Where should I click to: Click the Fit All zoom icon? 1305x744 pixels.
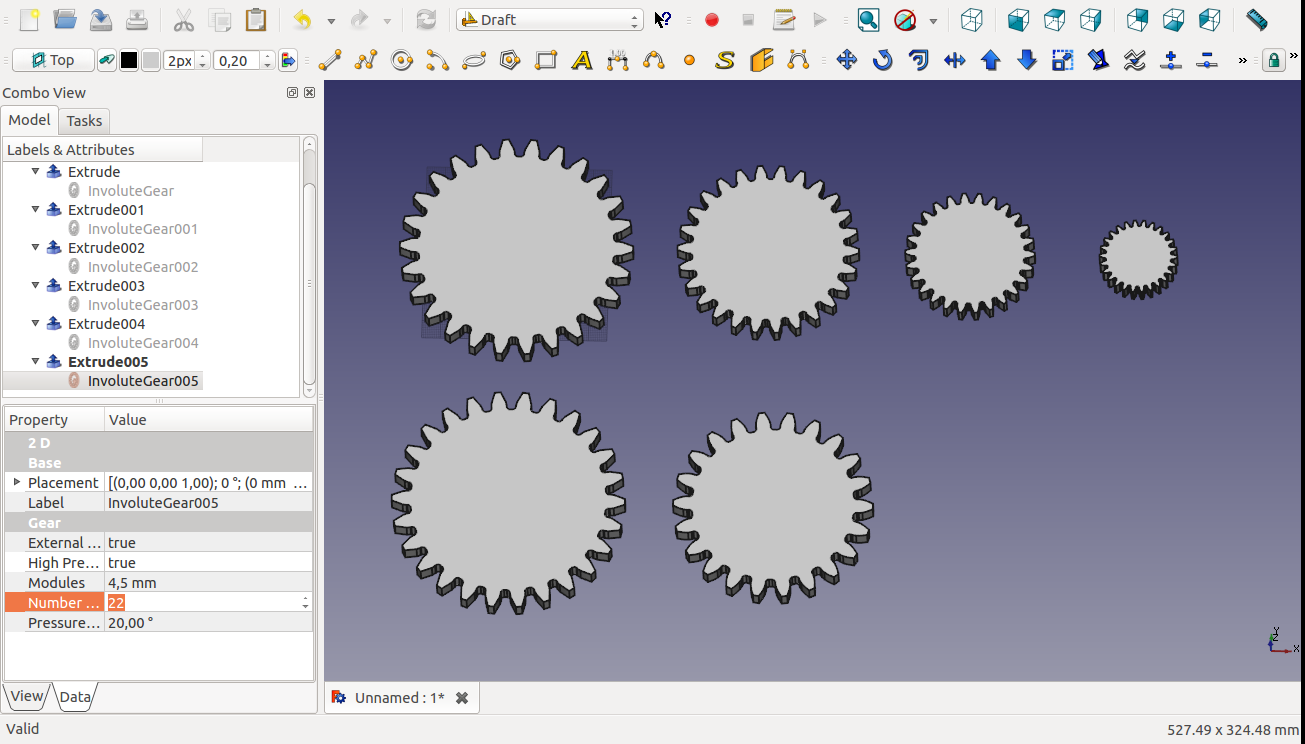(868, 20)
